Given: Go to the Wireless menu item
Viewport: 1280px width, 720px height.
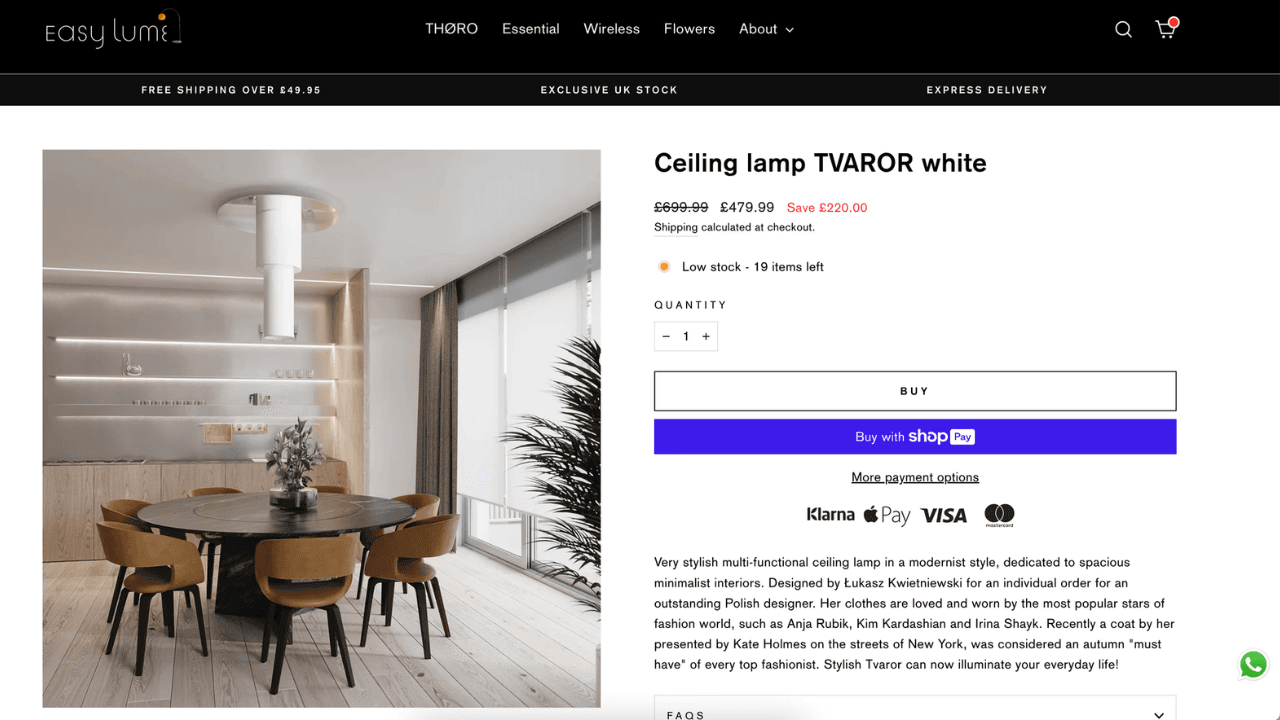Looking at the screenshot, I should tap(611, 29).
